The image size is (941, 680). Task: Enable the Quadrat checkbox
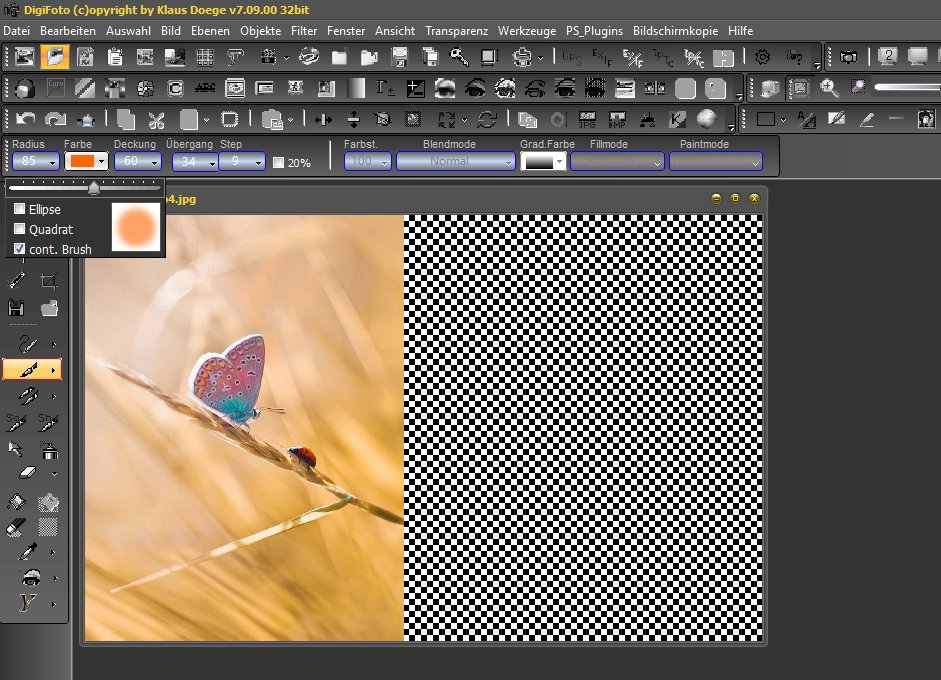click(x=20, y=229)
